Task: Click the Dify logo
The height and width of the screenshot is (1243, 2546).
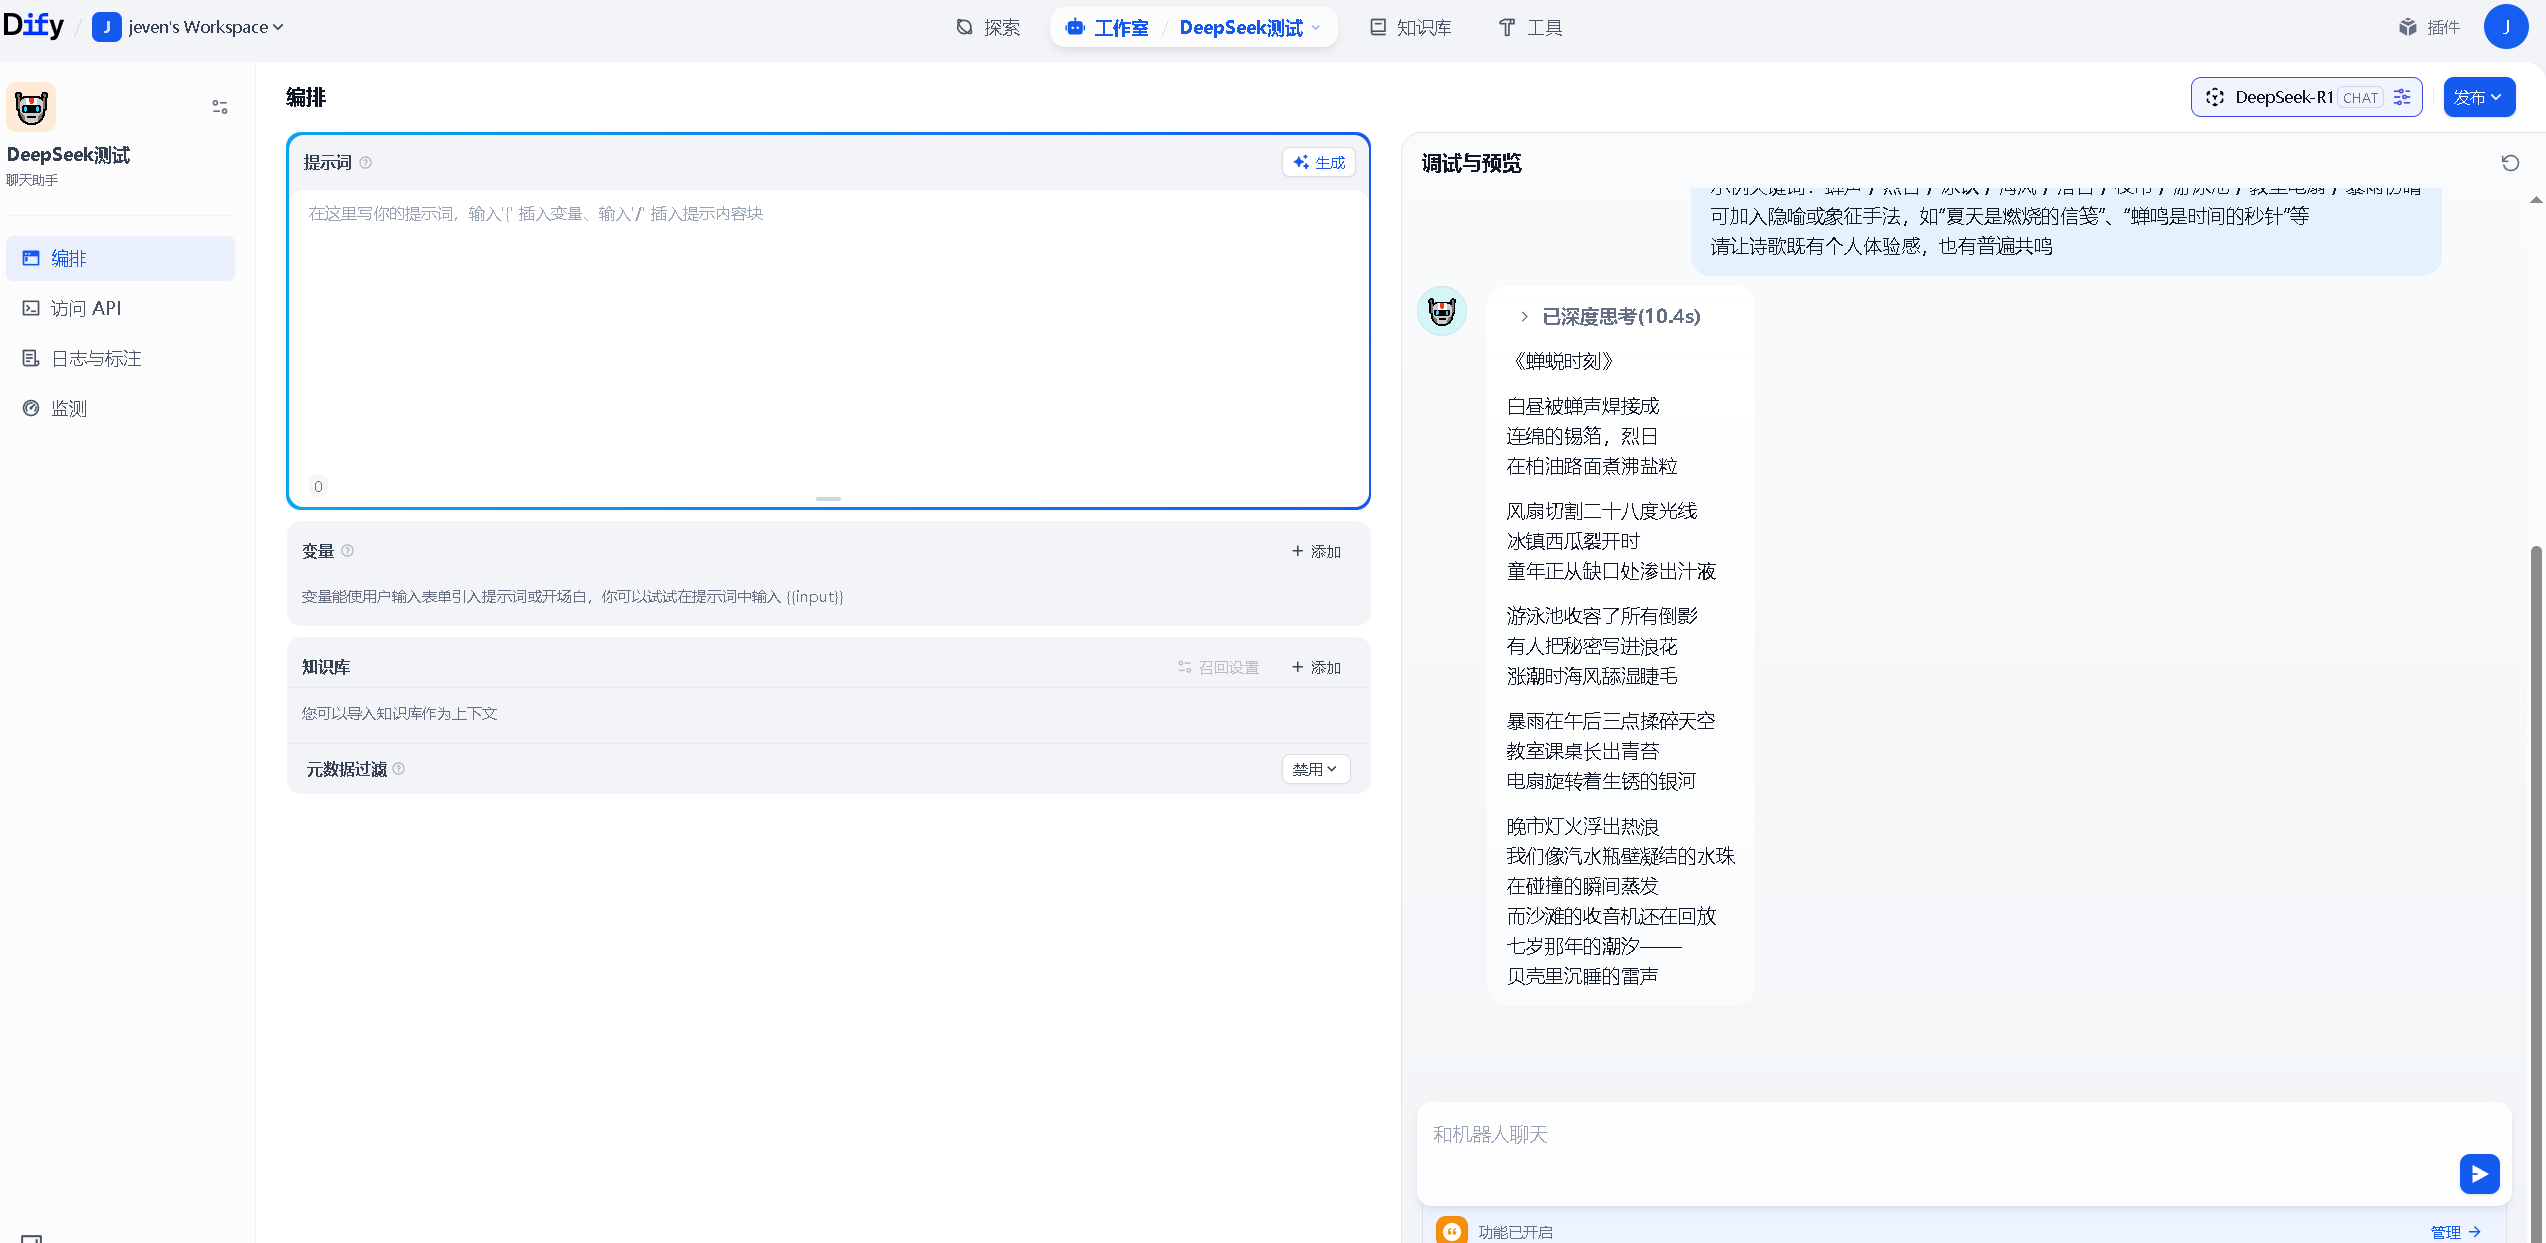Action: pos(33,26)
